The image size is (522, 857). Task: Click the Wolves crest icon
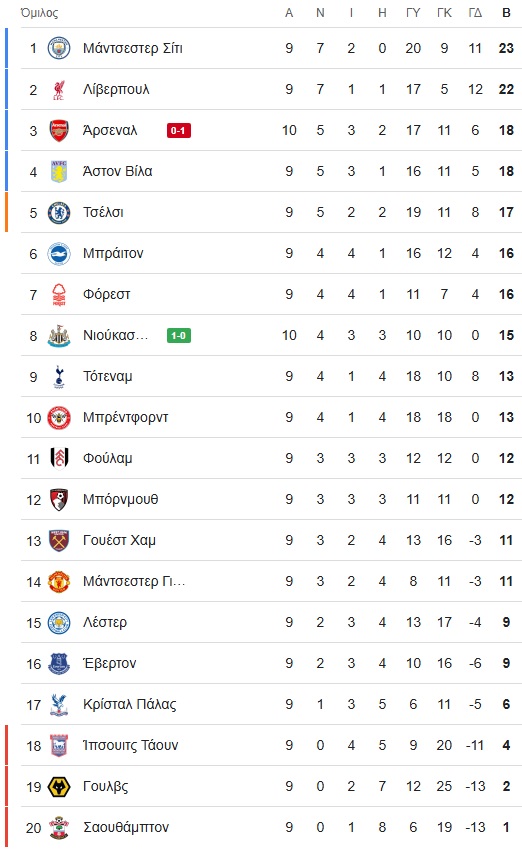point(59,786)
